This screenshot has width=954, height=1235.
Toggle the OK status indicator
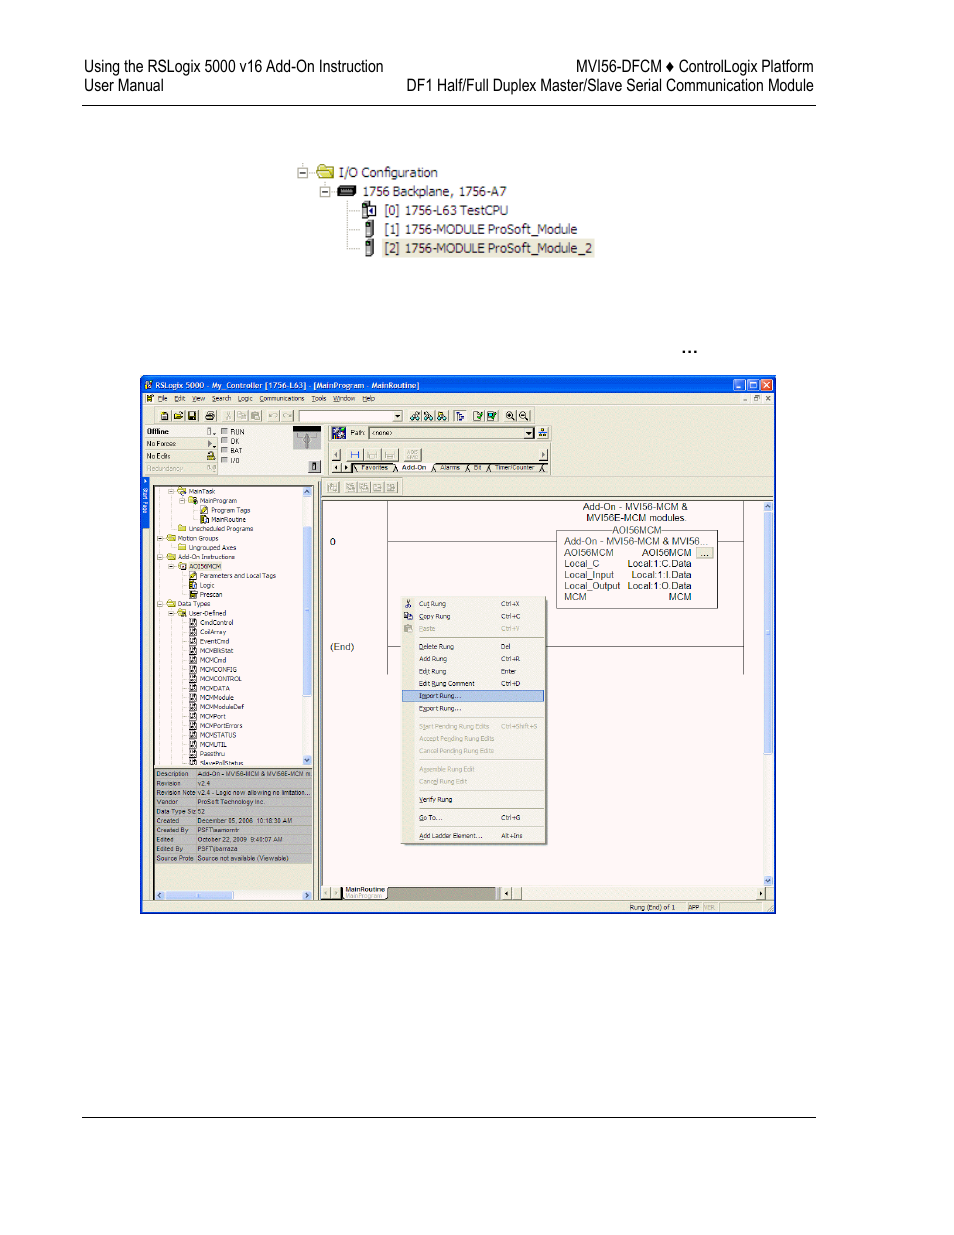[224, 441]
